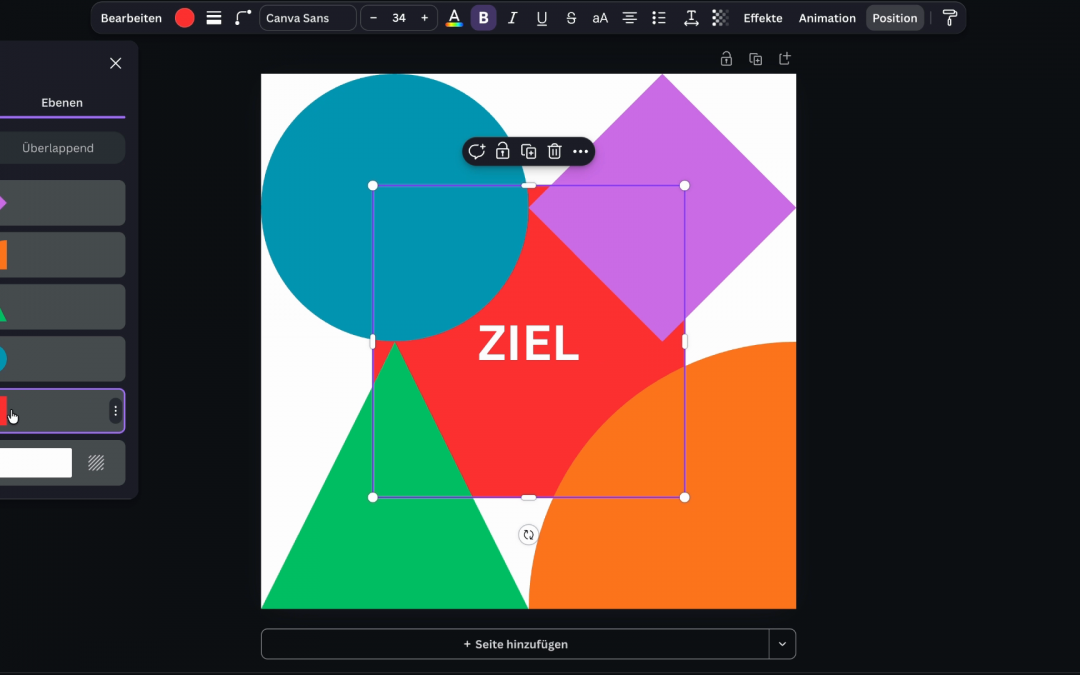Viewport: 1080px width, 675px height.
Task: Switch to the Ebenen tab
Action: click(62, 103)
